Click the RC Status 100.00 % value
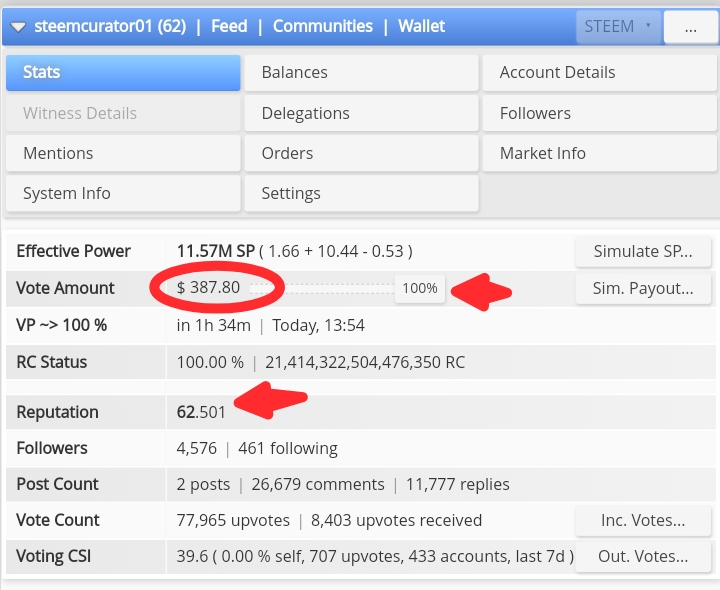The image size is (720, 590). coord(210,362)
